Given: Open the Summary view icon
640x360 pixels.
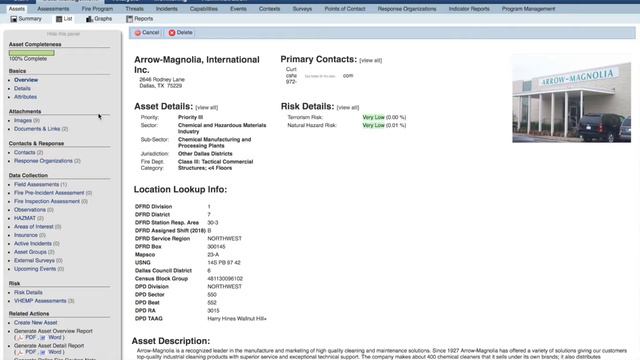Looking at the screenshot, I should coord(13,19).
